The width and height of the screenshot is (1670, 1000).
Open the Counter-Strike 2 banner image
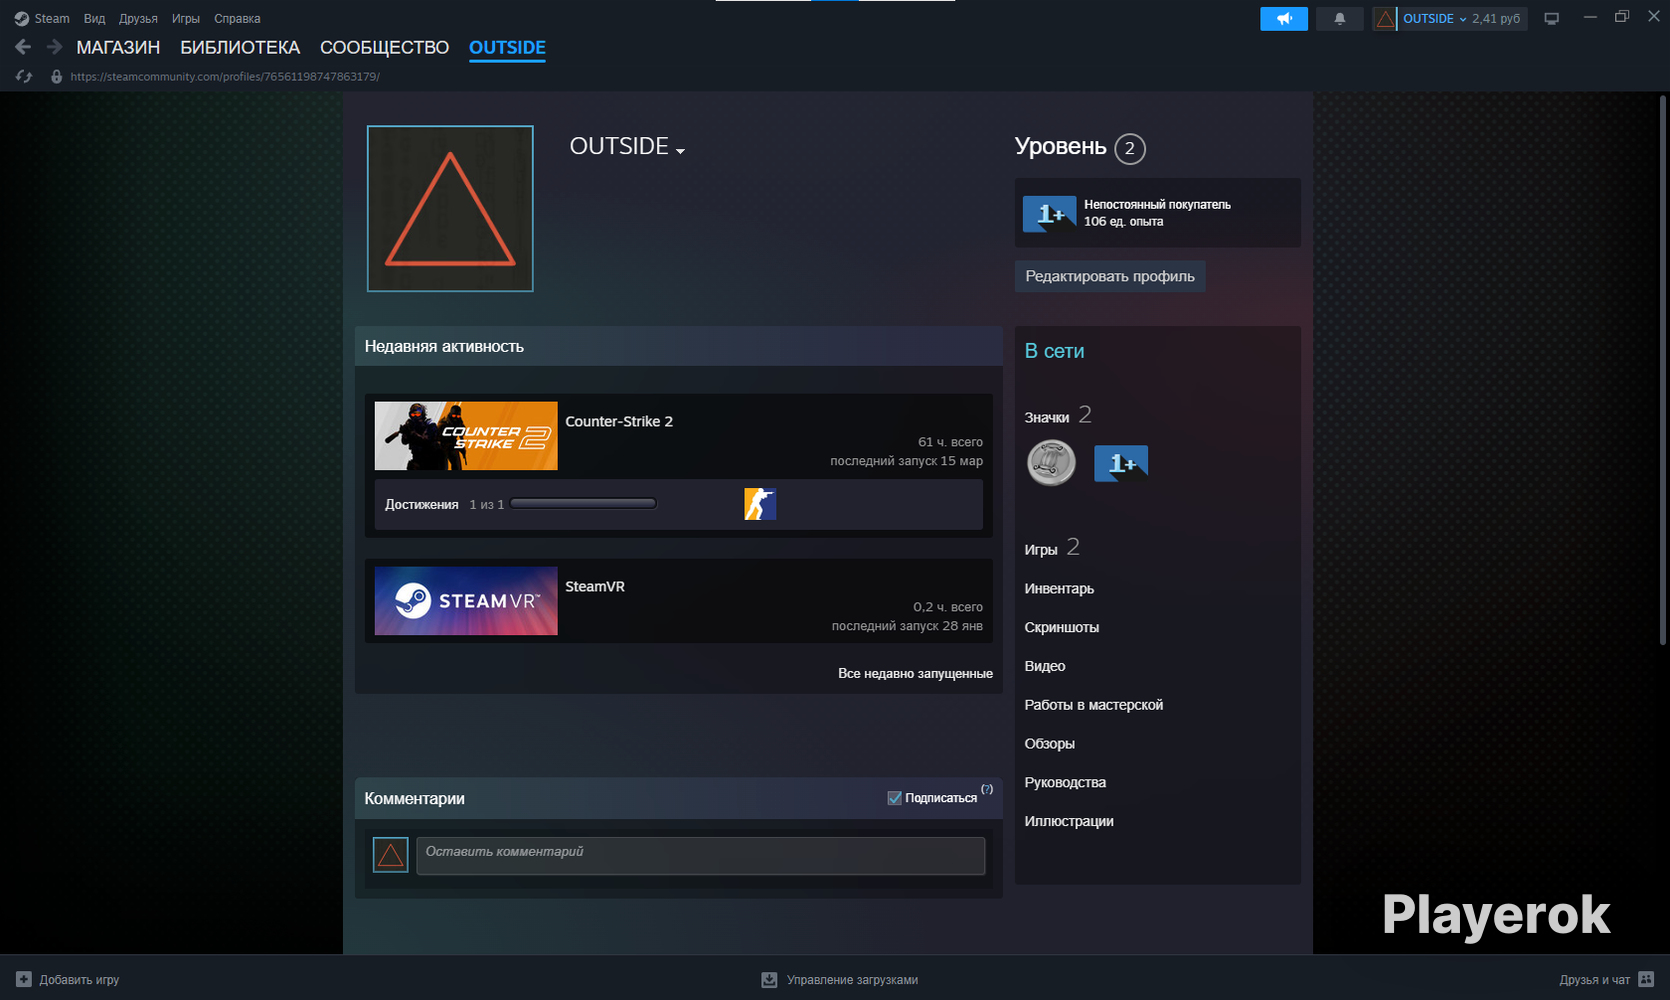coord(466,436)
